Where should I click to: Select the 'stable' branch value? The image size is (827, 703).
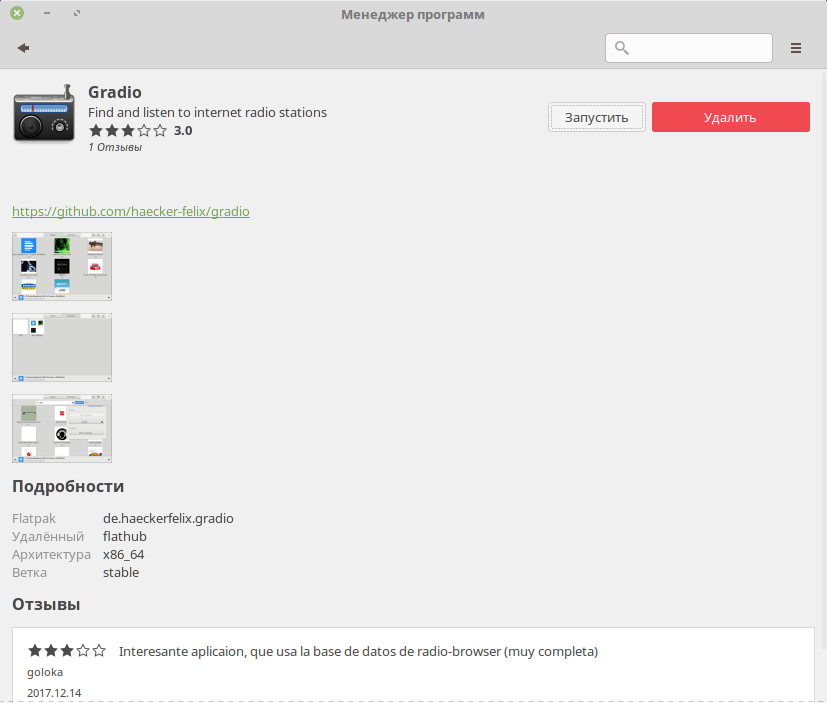tap(121, 572)
